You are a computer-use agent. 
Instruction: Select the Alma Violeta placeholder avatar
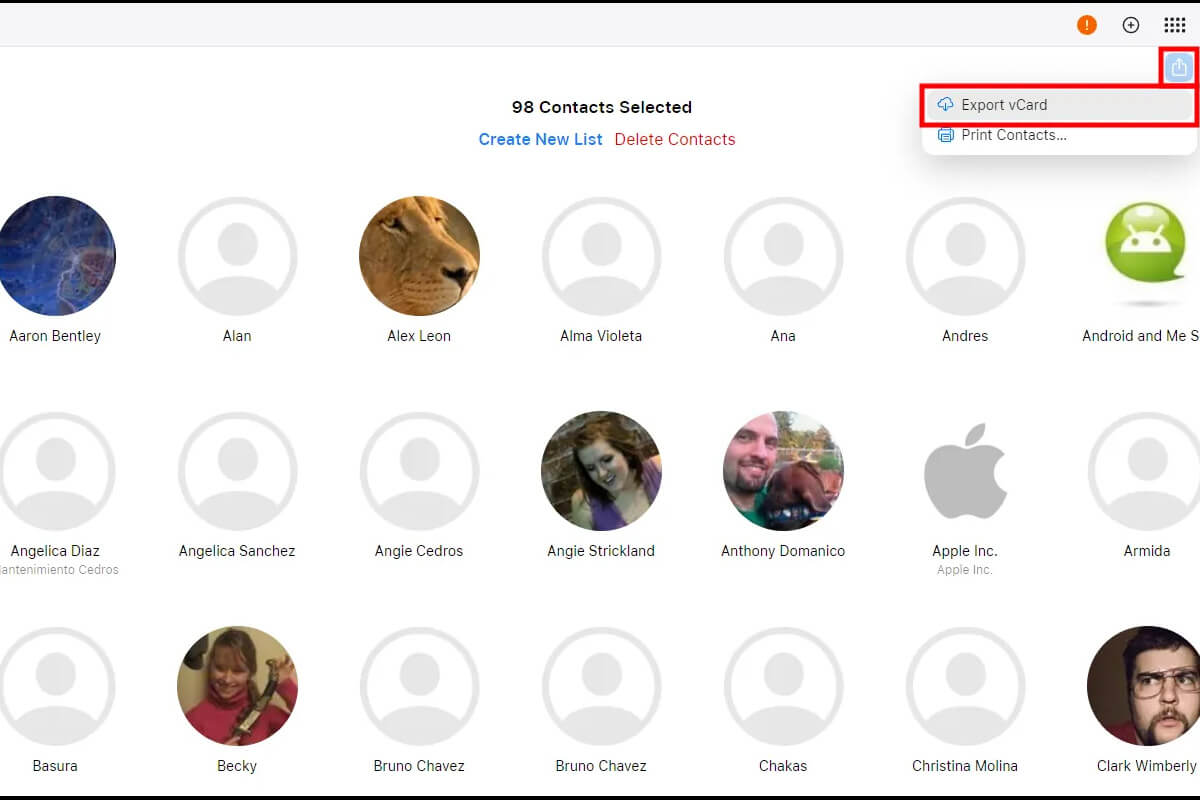(601, 256)
